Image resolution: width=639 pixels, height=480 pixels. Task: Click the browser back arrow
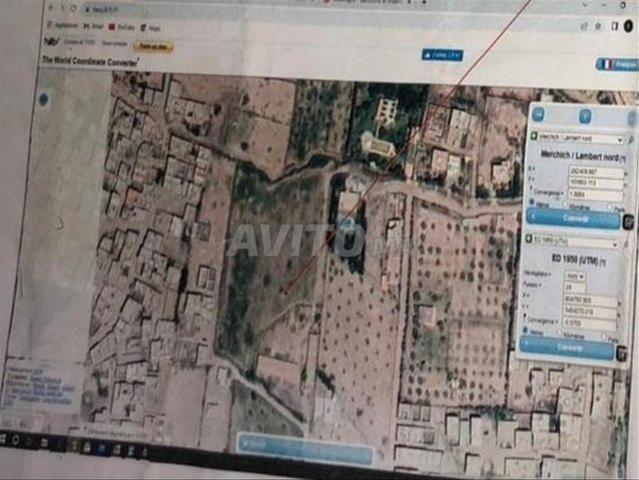pyautogui.click(x=49, y=7)
